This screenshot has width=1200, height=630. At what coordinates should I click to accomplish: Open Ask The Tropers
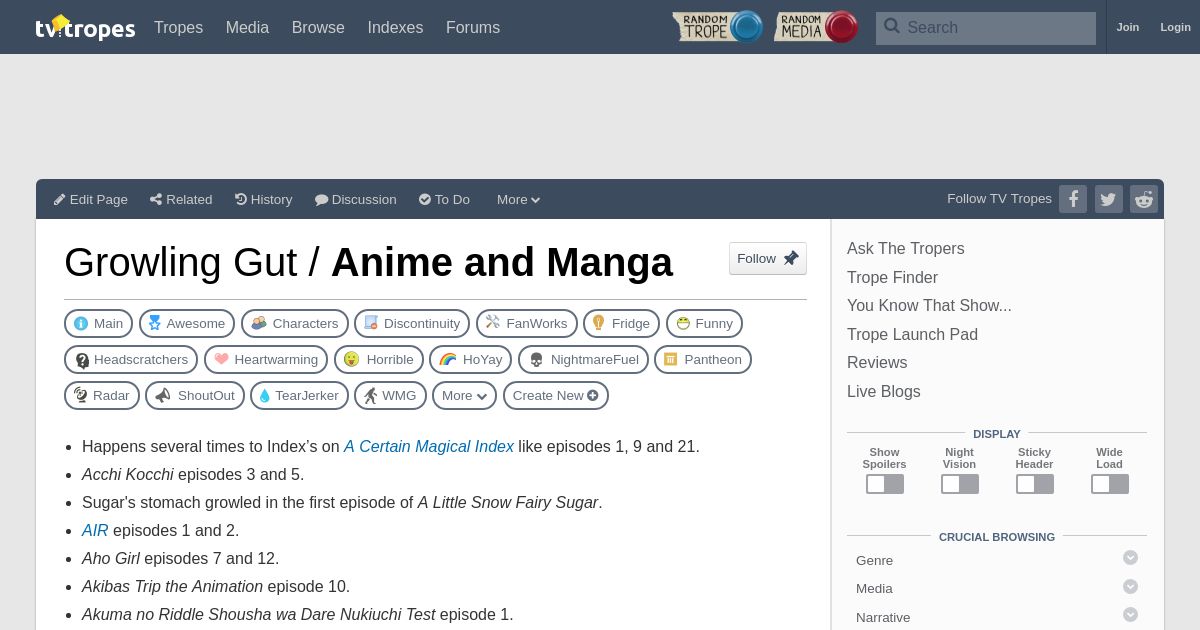(906, 248)
